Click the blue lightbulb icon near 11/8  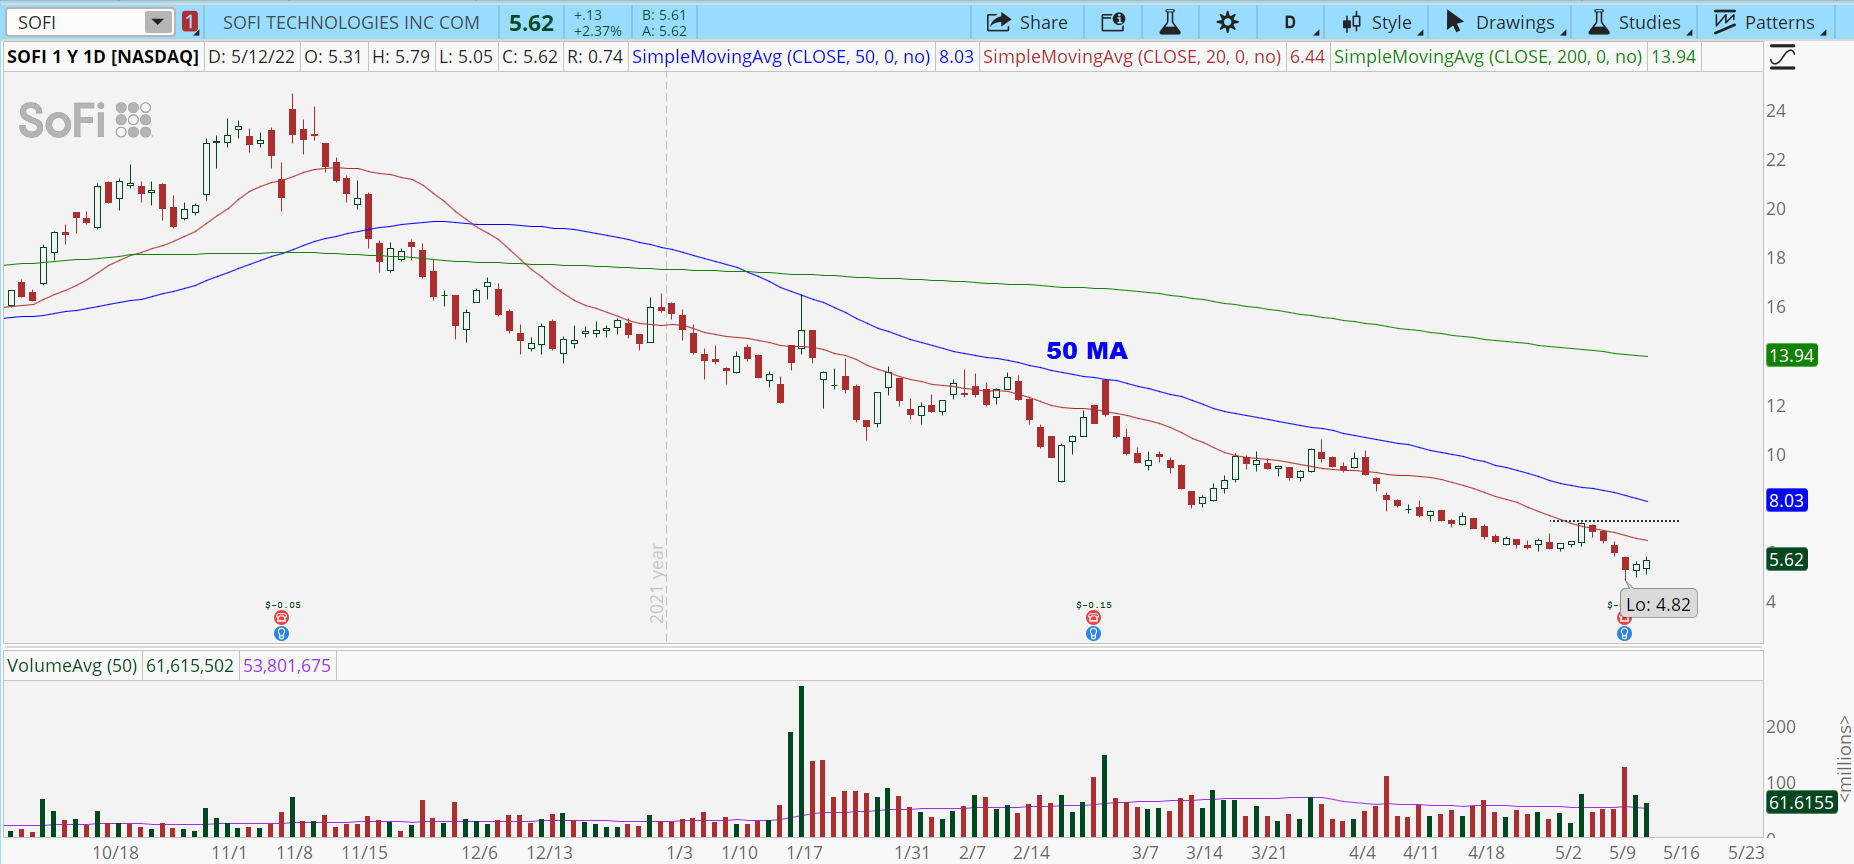(x=281, y=633)
